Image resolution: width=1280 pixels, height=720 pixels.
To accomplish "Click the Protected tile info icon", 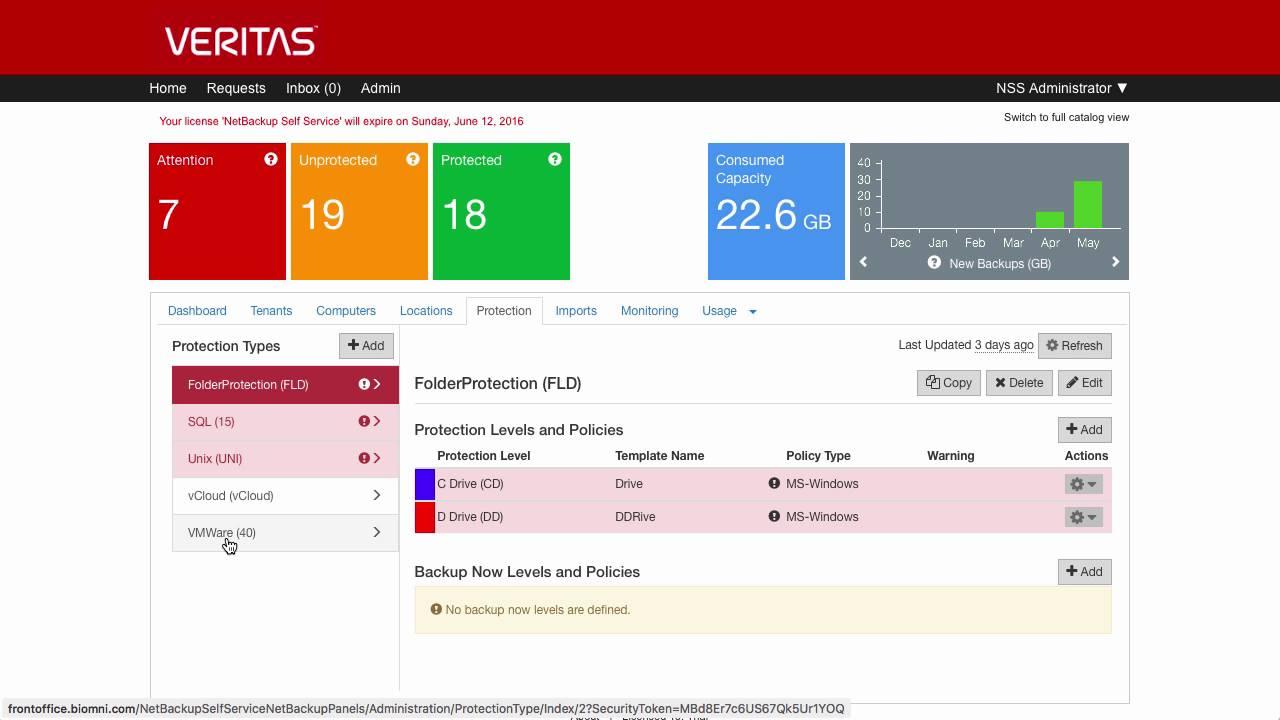I will click(555, 159).
